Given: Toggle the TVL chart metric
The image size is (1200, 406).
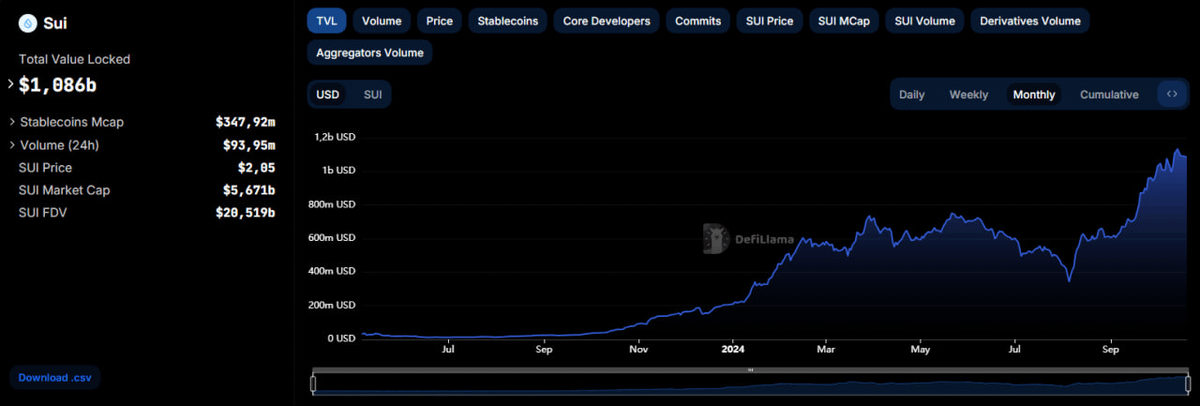Looking at the screenshot, I should click(x=326, y=20).
